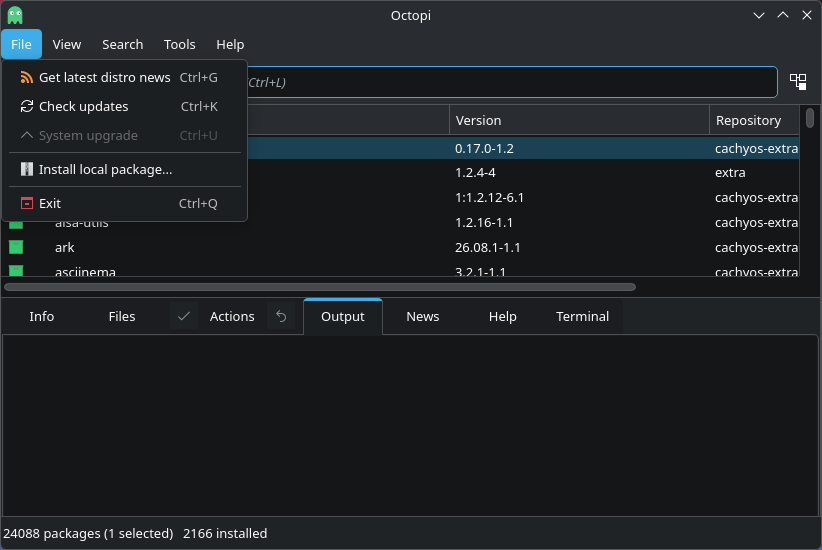This screenshot has width=822, height=550.
Task: Click the Octopi ghost app icon
Action: [15, 15]
